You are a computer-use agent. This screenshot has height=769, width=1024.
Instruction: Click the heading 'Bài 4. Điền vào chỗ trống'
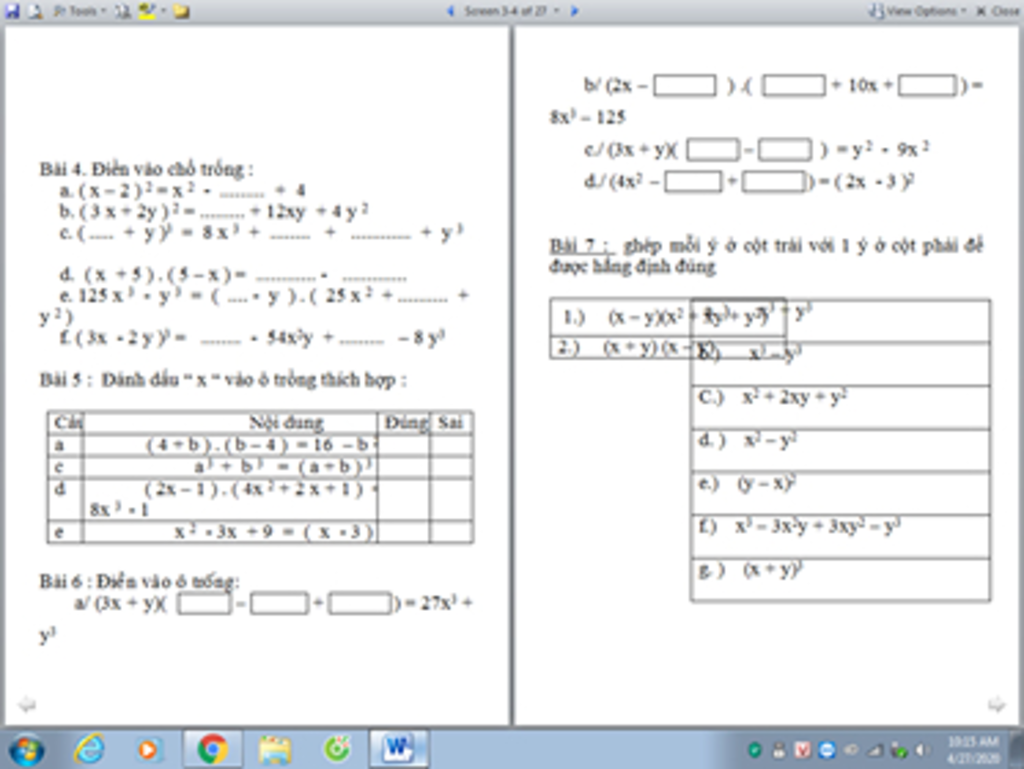[146, 169]
